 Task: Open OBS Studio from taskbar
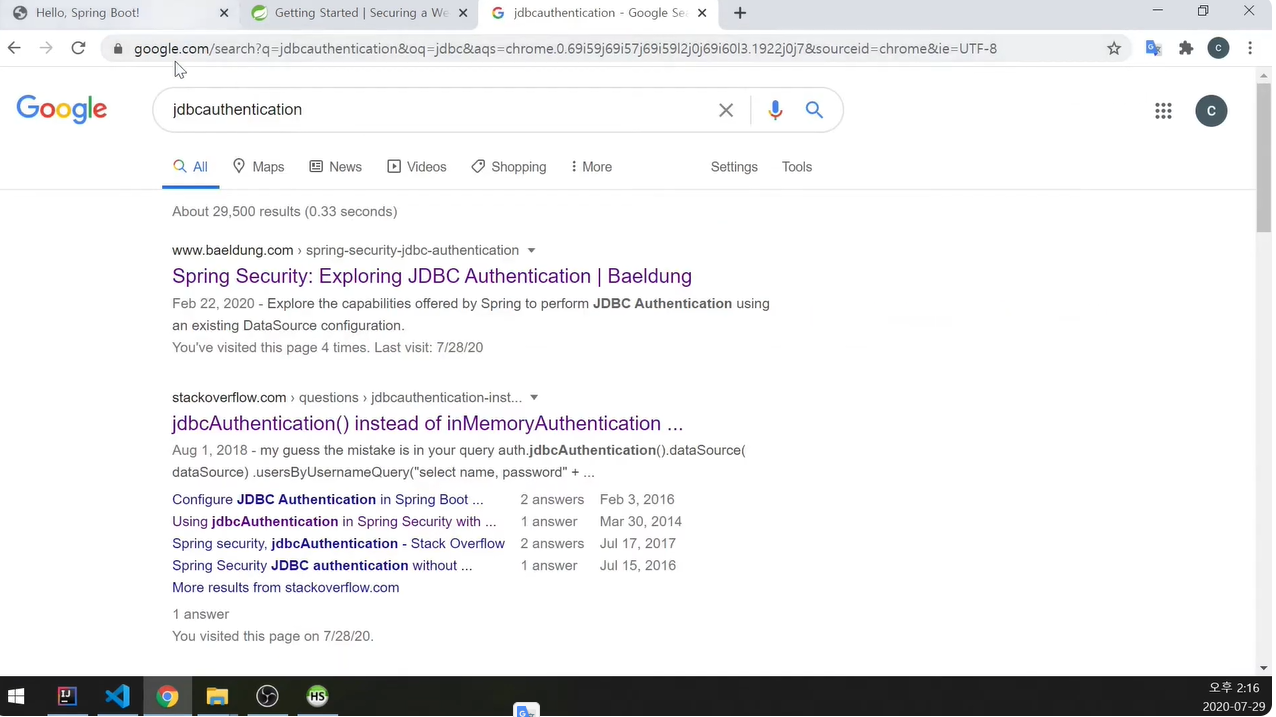click(267, 696)
